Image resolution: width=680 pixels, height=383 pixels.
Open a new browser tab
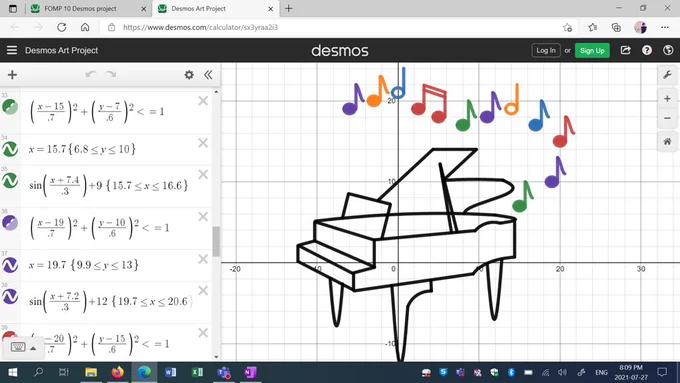(x=289, y=9)
